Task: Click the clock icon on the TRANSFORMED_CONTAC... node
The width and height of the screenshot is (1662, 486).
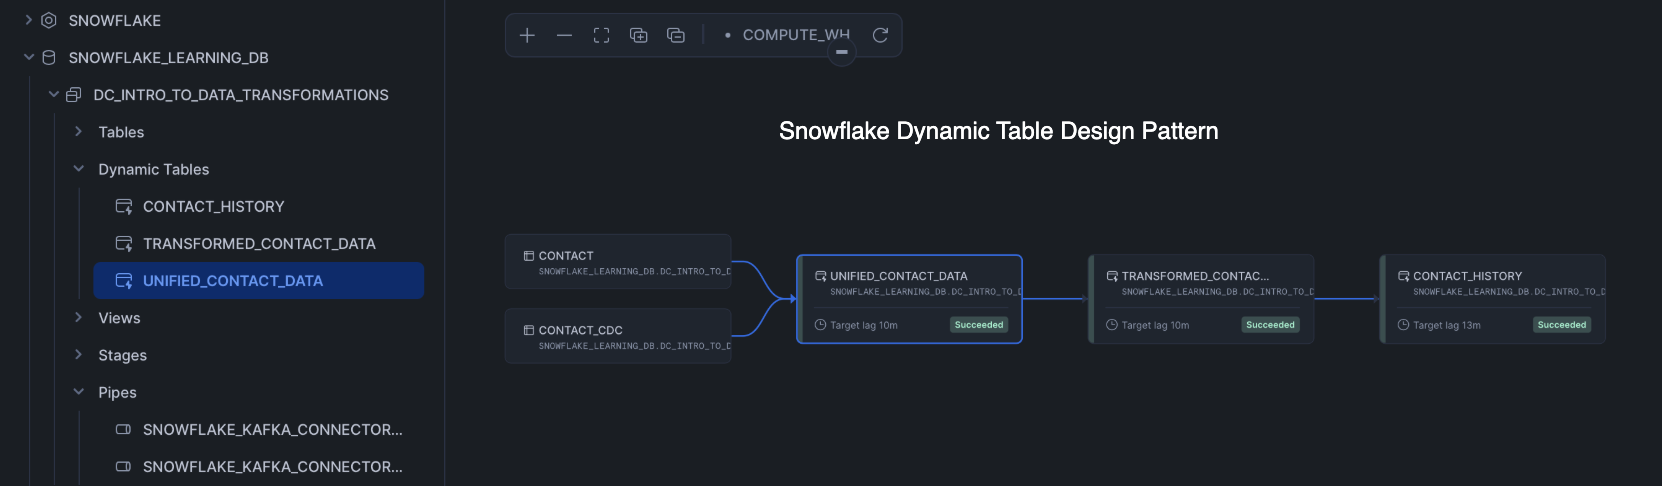Action: [x=1112, y=325]
